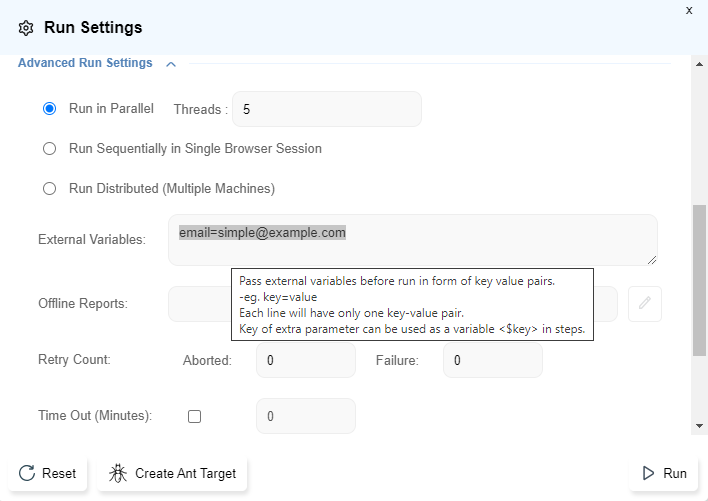Click the Failure retry count field
This screenshot has width=708, height=501.
pyautogui.click(x=492, y=360)
